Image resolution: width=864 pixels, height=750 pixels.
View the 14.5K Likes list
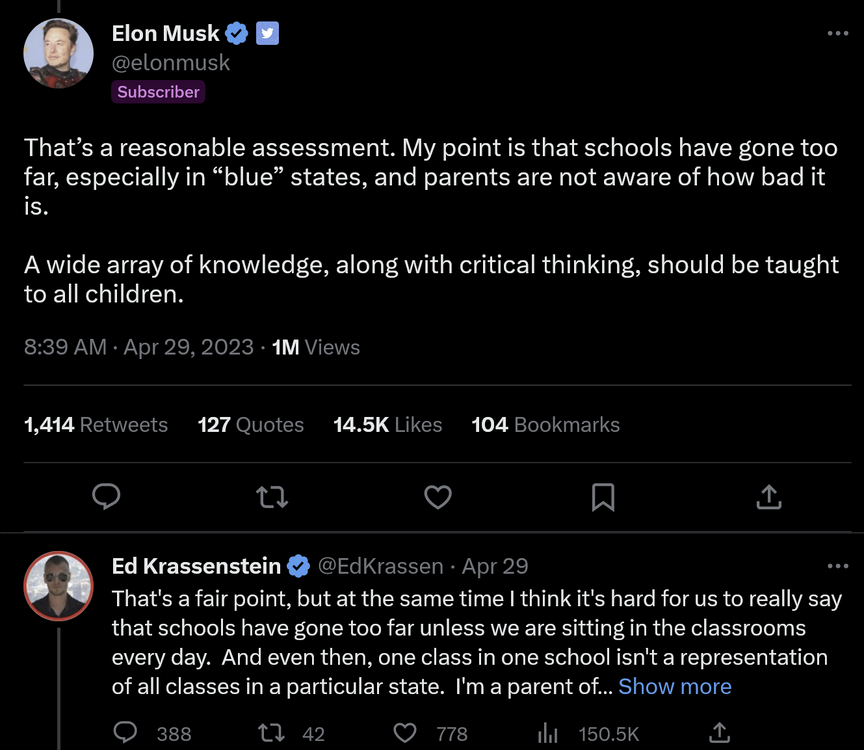387,425
